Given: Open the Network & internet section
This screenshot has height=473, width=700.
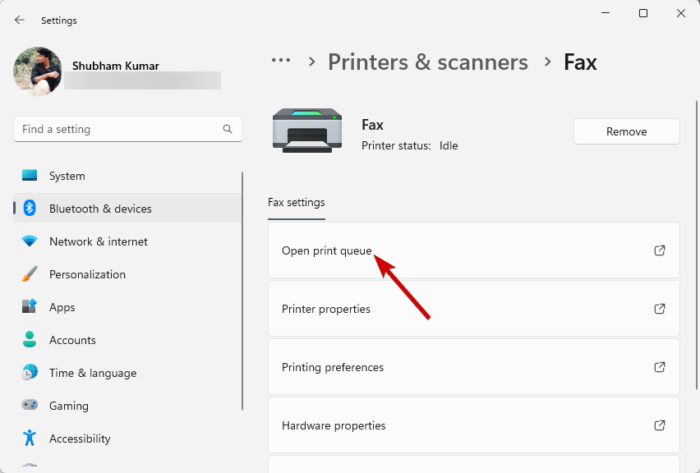Looking at the screenshot, I should 127,241.
